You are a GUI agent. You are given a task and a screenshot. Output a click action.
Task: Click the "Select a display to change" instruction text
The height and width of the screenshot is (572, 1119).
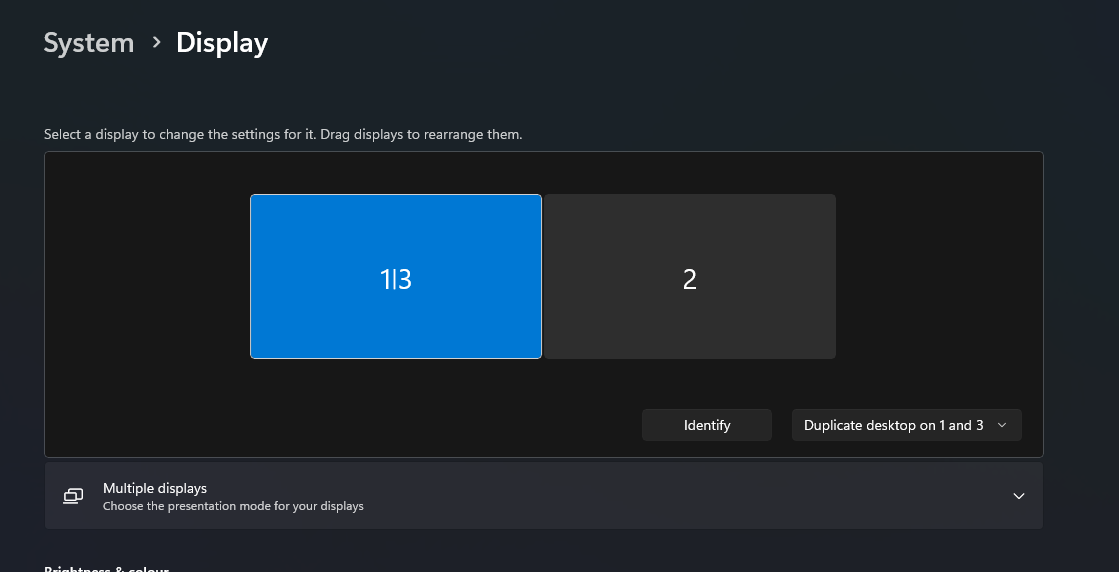coord(283,134)
